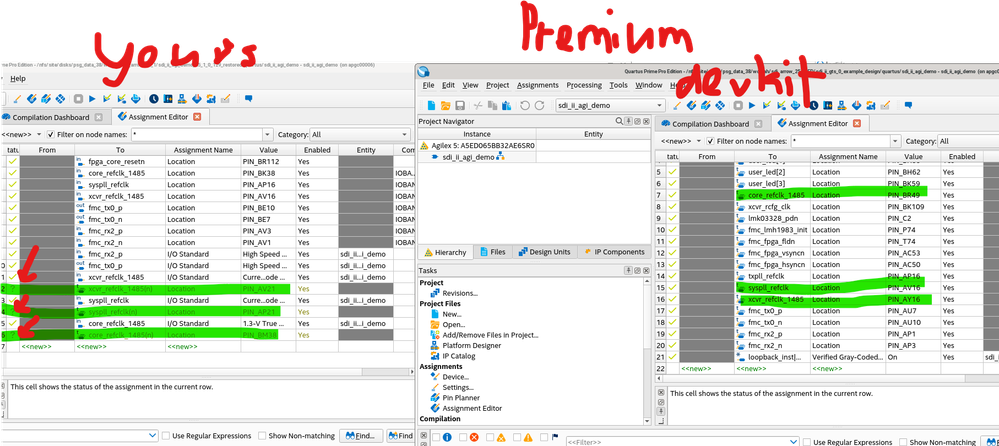Toggle info messages filter checkbox
Screen dimensions: 999x446
[436, 438]
